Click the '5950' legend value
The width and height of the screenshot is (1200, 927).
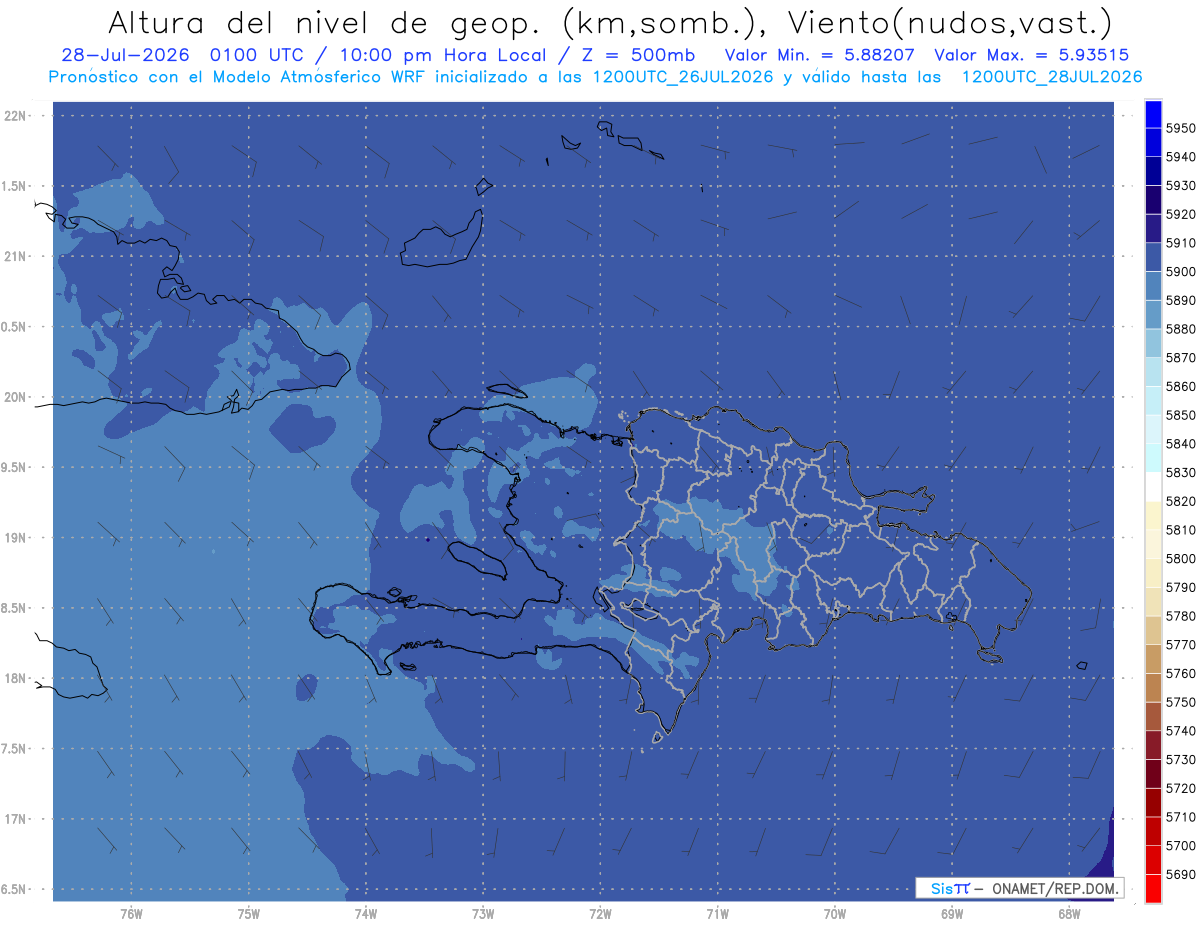1180,128
